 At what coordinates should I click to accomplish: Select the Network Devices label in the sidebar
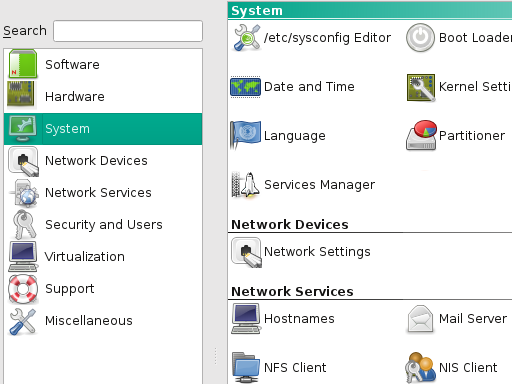[96, 160]
